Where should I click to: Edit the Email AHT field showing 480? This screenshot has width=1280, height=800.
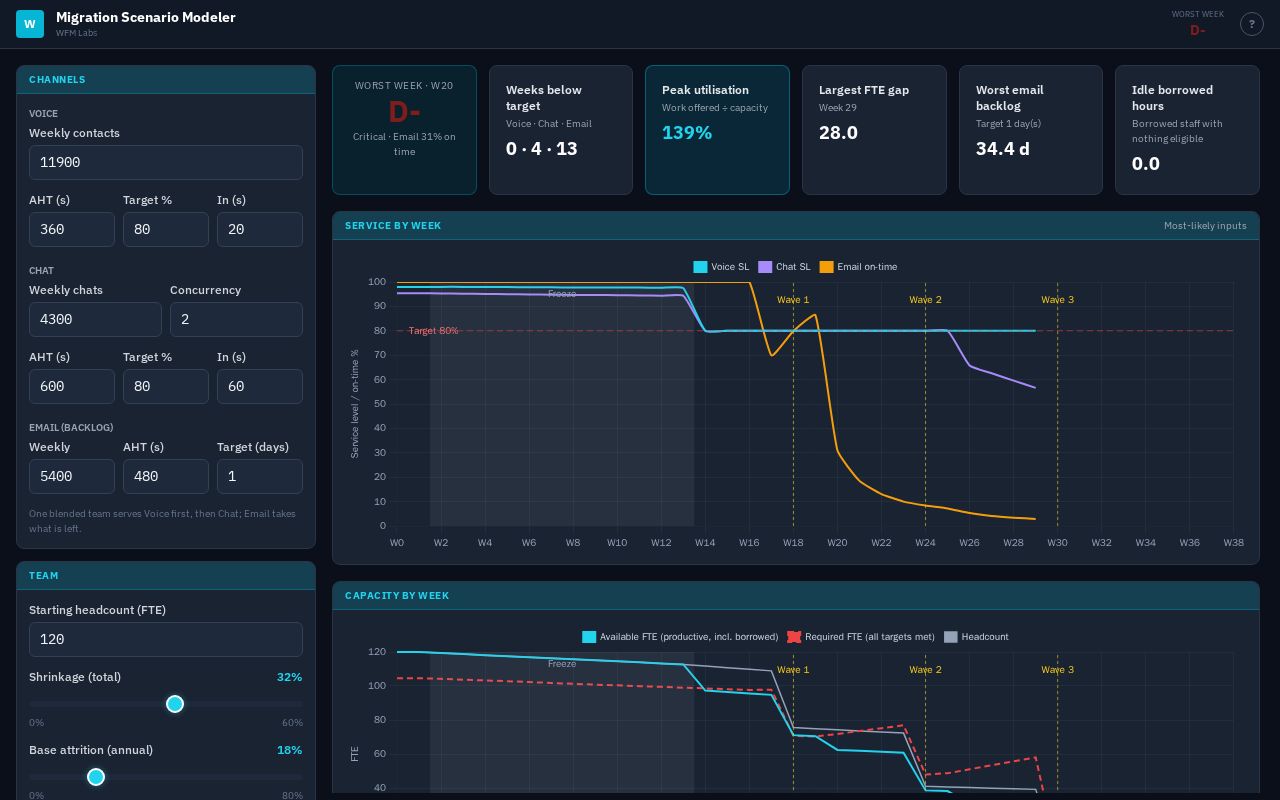coord(166,476)
